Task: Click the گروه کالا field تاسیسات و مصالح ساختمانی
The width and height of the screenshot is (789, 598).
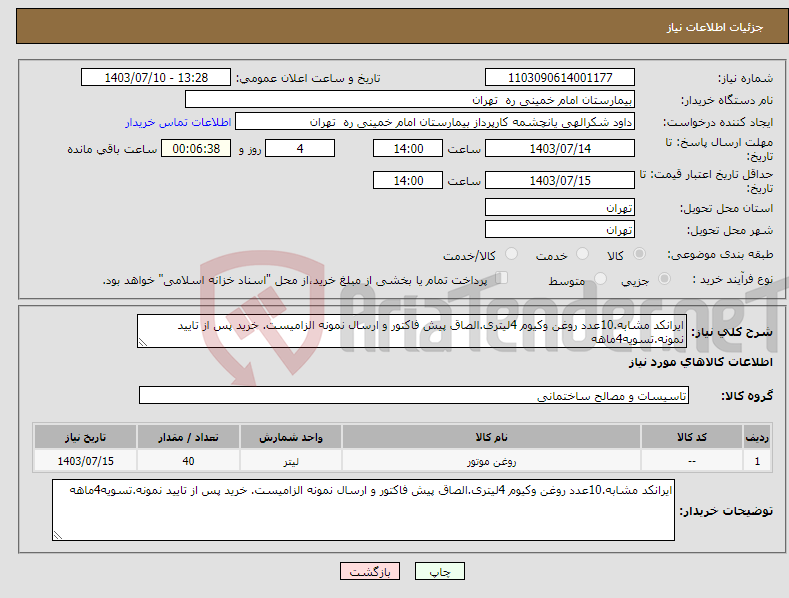Action: [x=414, y=396]
